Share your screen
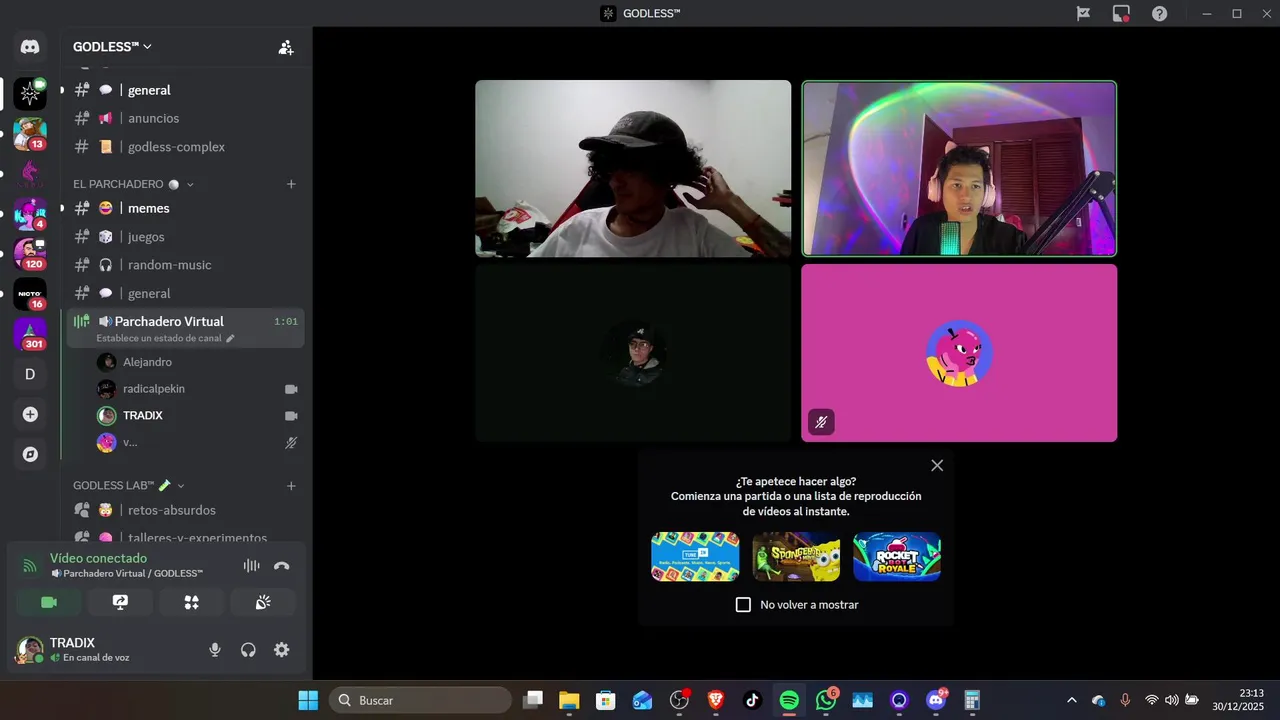Image resolution: width=1280 pixels, height=720 pixels. [120, 602]
